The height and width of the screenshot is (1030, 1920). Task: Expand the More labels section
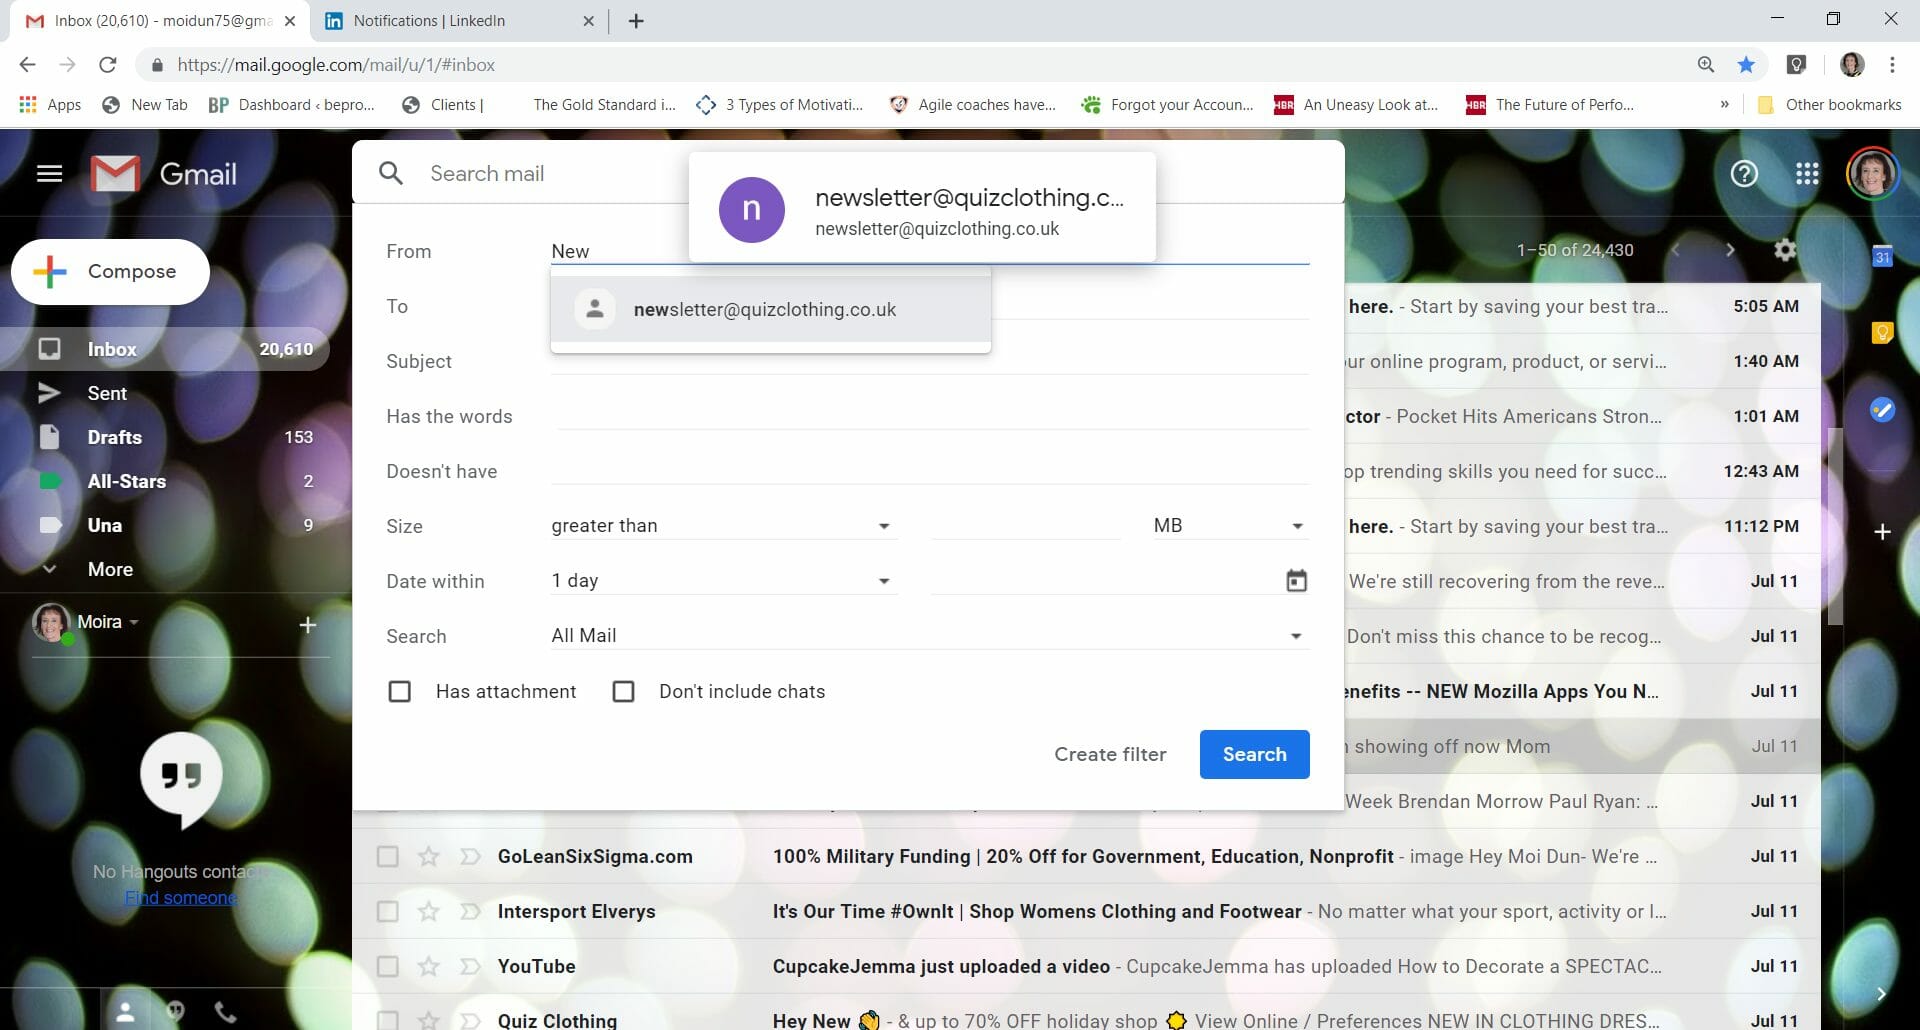coord(110,570)
